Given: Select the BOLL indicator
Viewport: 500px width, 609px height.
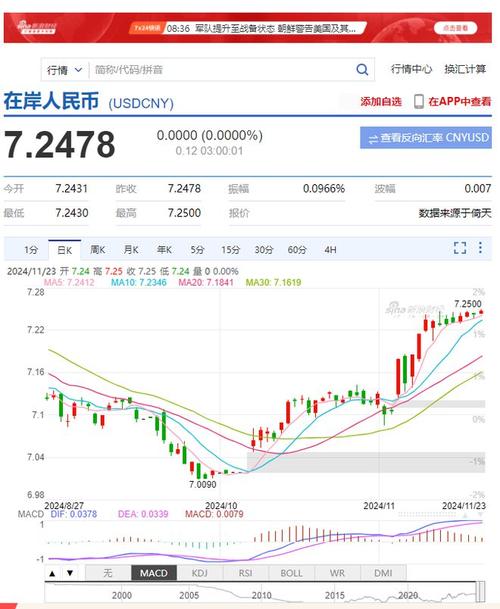Looking at the screenshot, I should point(291,573).
